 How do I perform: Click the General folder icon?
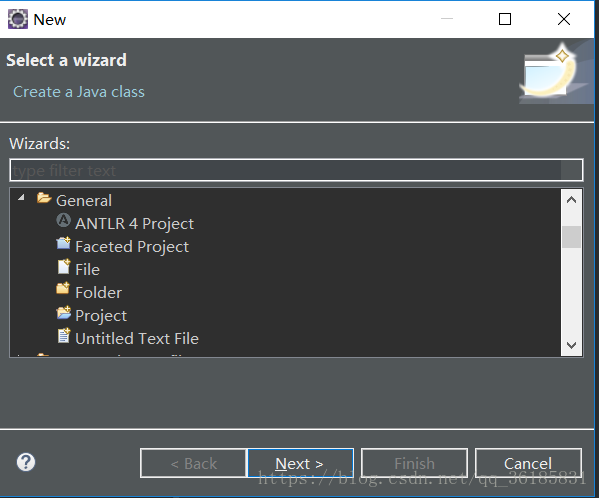pos(44,198)
